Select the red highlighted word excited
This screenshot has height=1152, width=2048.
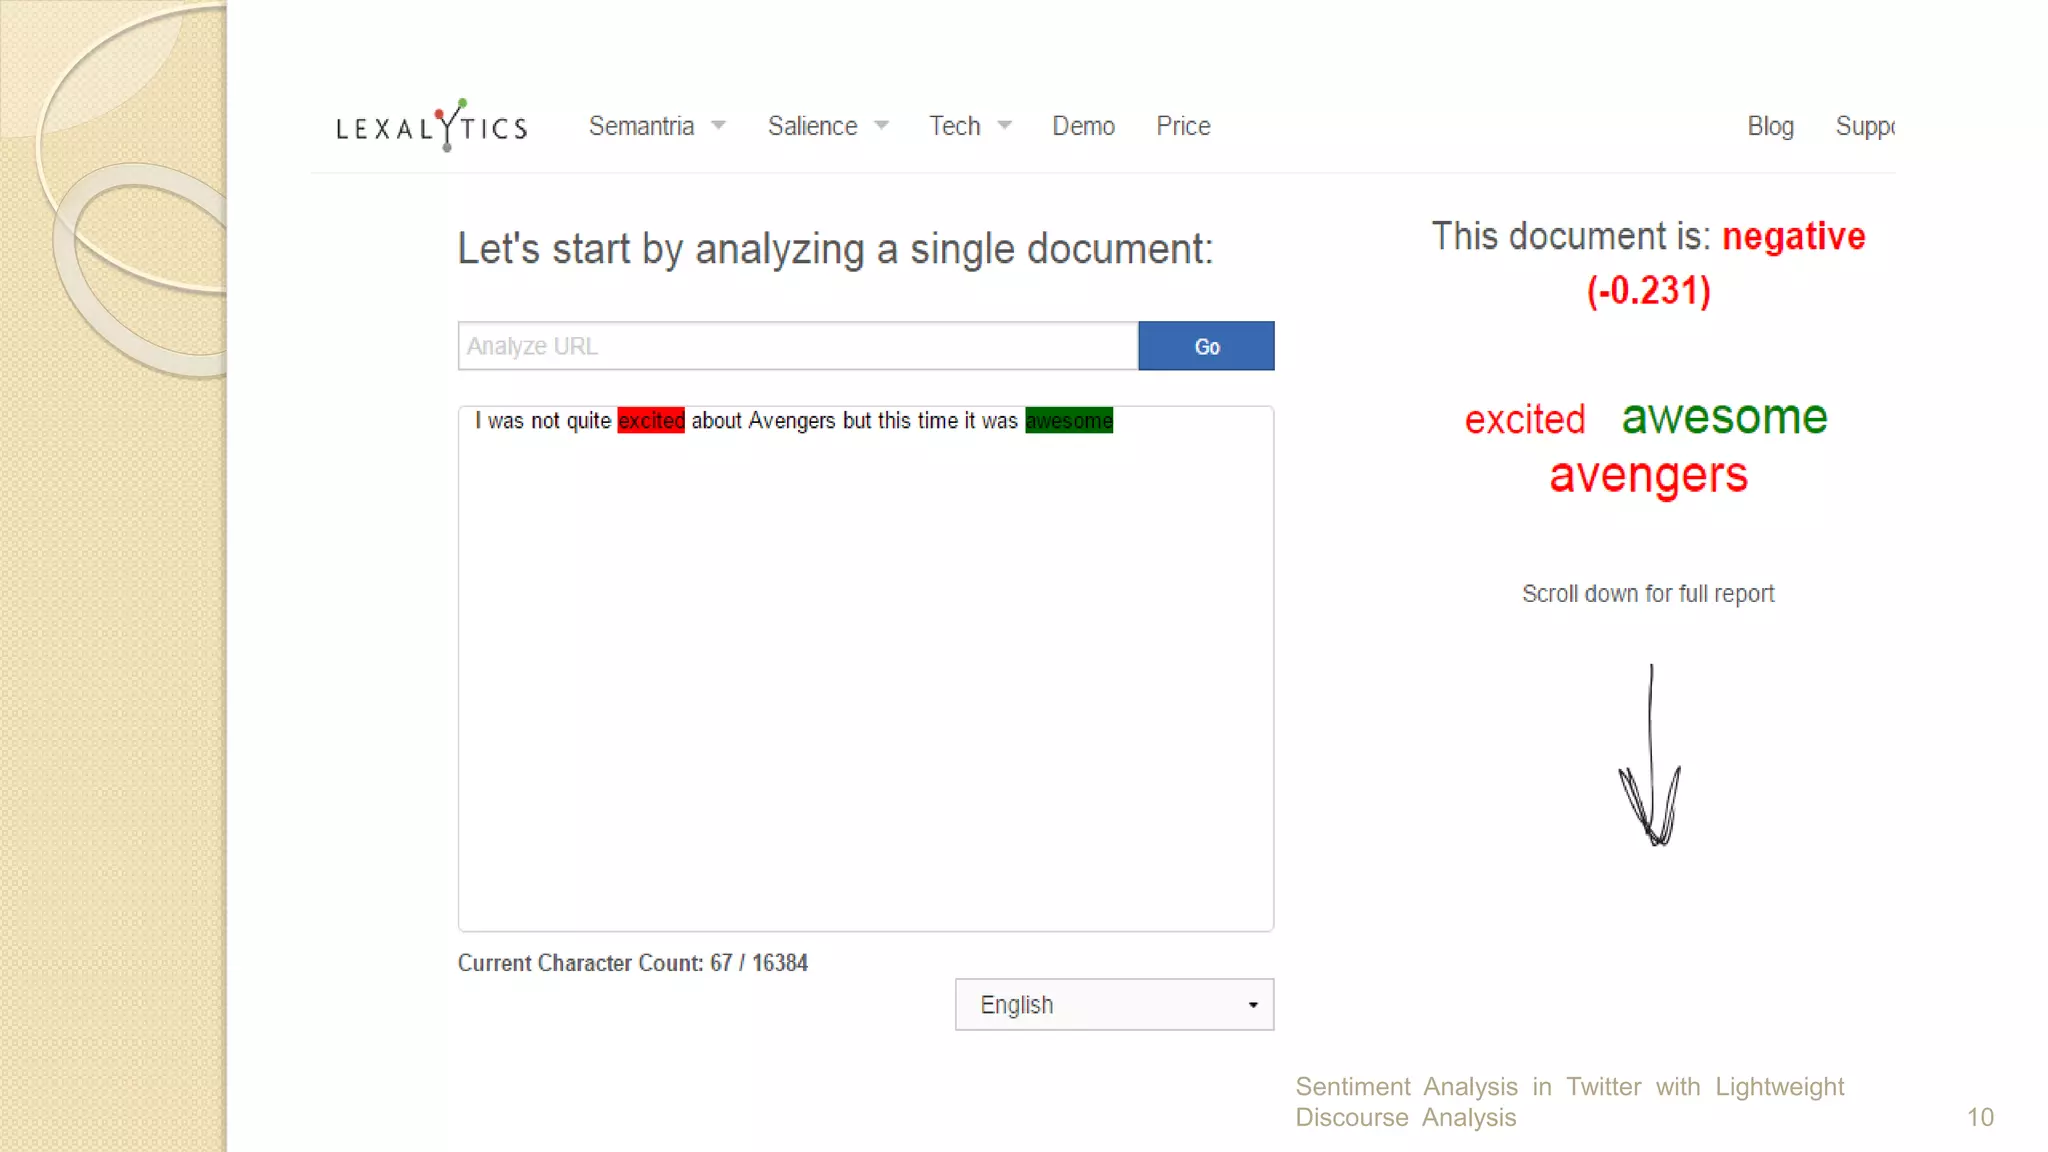click(x=651, y=421)
